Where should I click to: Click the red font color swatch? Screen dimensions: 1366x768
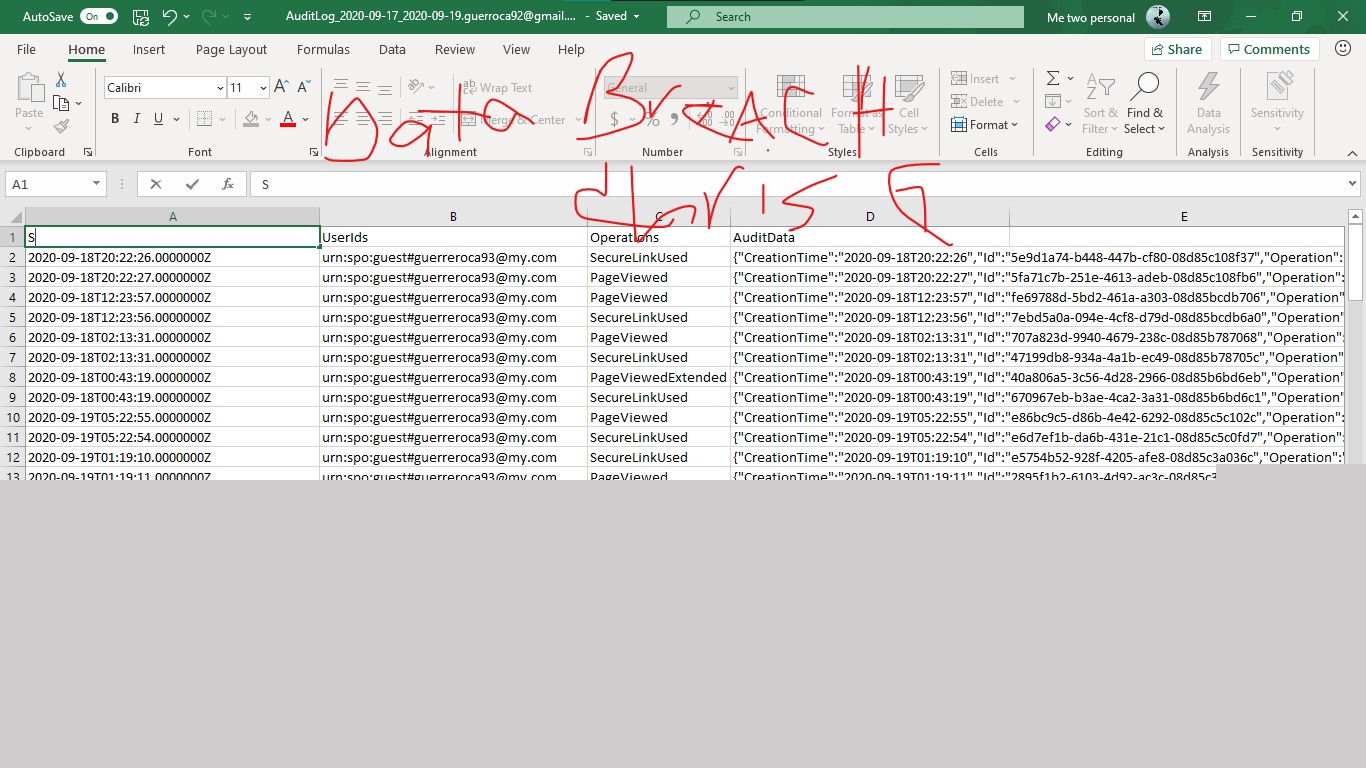coord(288,119)
